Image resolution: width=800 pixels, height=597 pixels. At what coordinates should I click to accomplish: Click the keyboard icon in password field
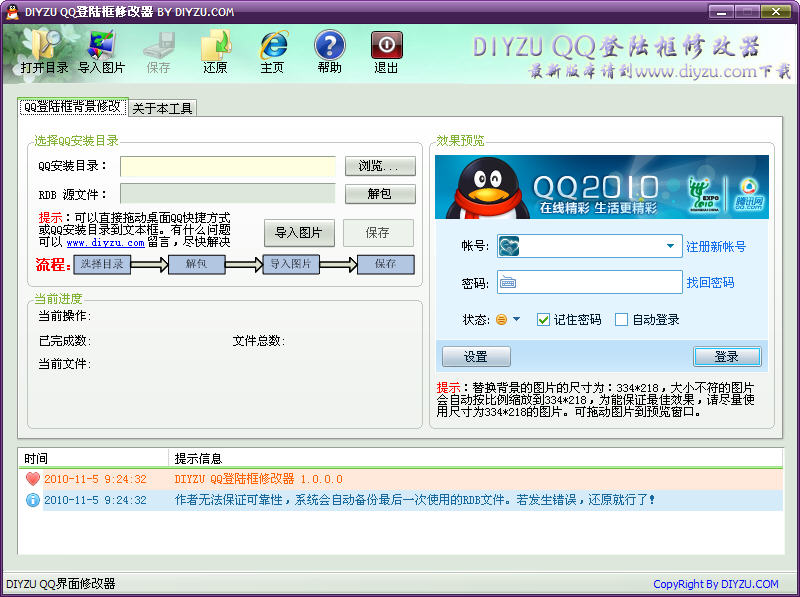tap(508, 283)
